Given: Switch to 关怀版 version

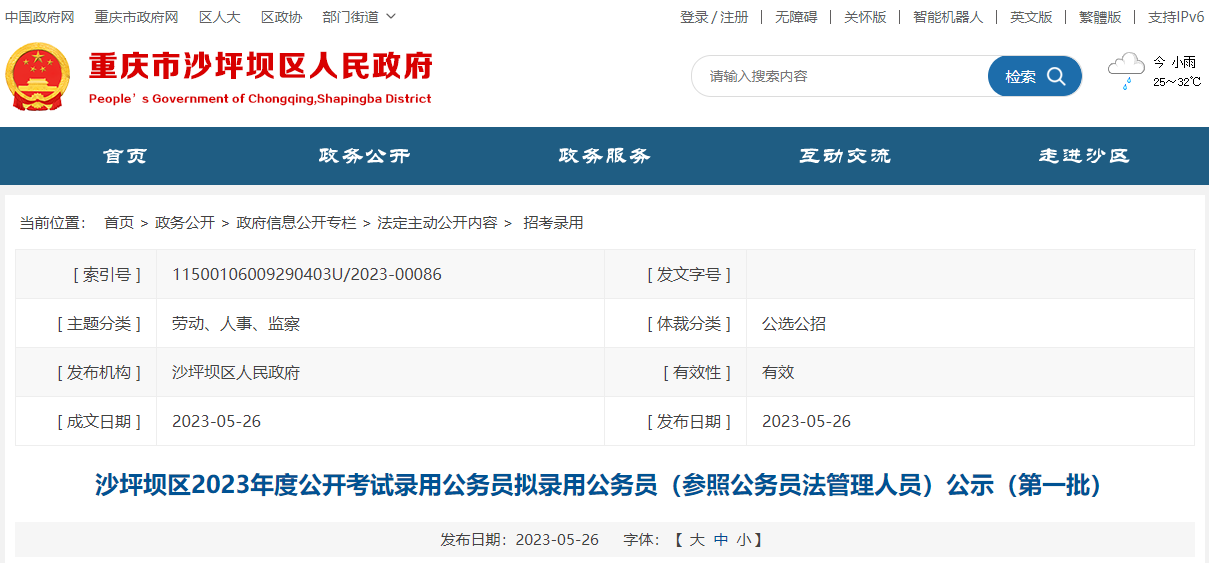Looking at the screenshot, I should coord(865,17).
